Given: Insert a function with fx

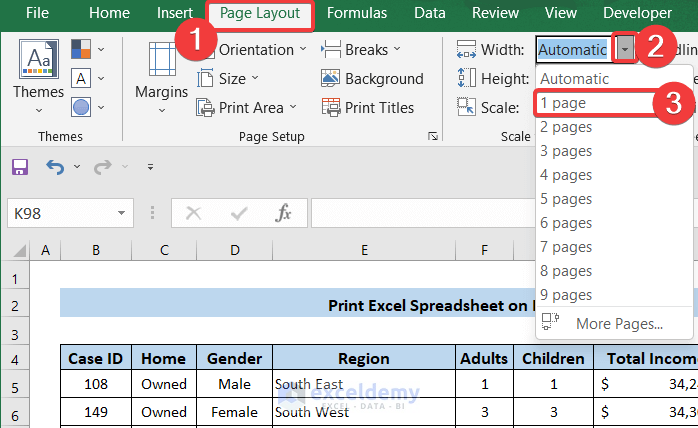Looking at the screenshot, I should pos(284,213).
